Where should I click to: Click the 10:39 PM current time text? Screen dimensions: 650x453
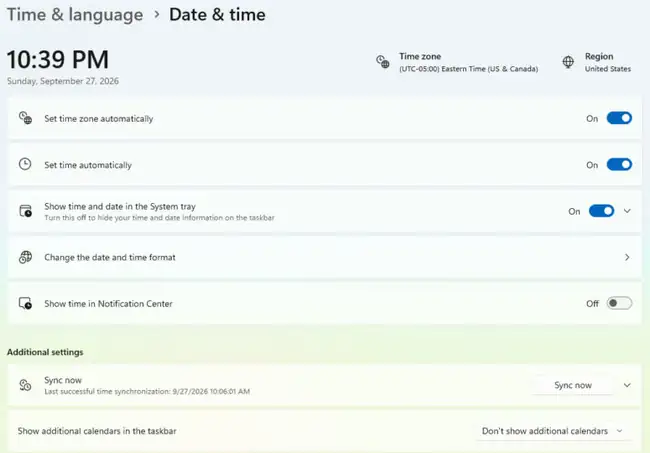click(x=58, y=59)
